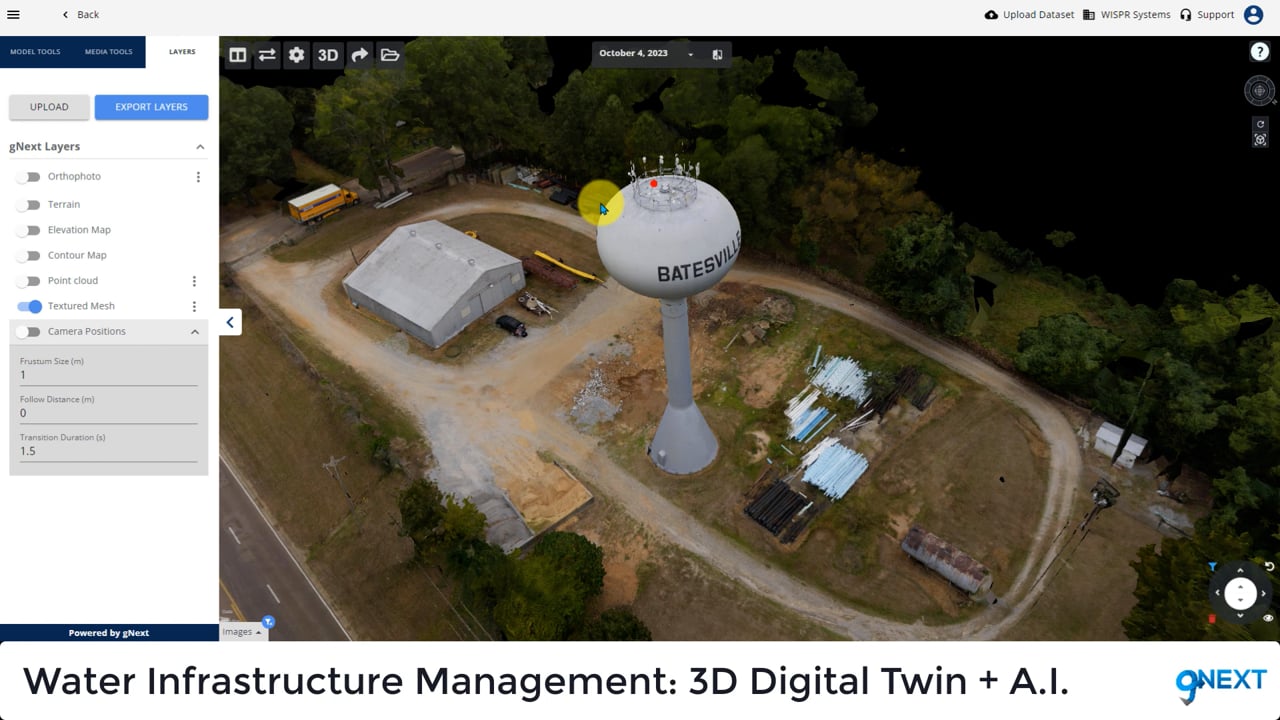The width and height of the screenshot is (1280, 720).
Task: Open Support headset link
Action: tap(1207, 15)
